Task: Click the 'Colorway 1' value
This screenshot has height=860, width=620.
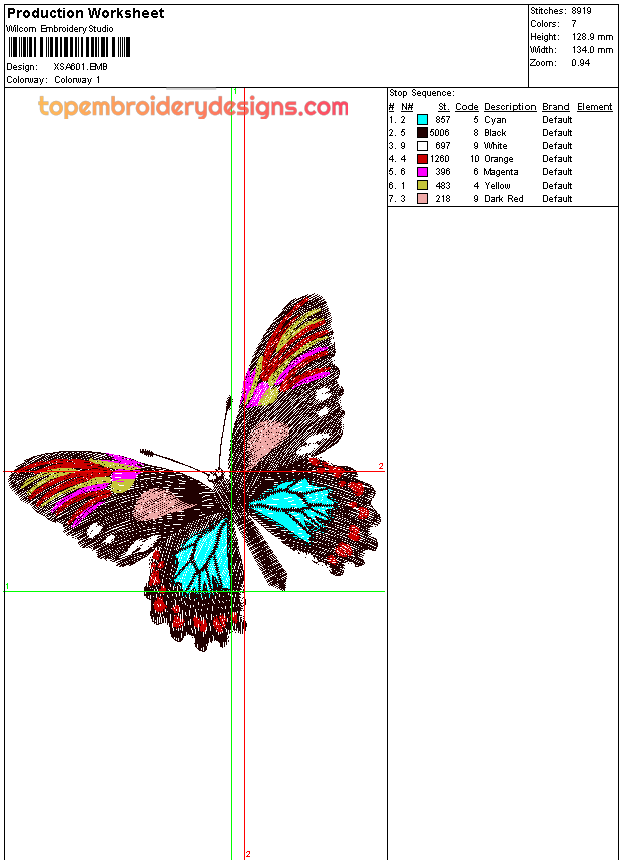Action: tap(77, 80)
